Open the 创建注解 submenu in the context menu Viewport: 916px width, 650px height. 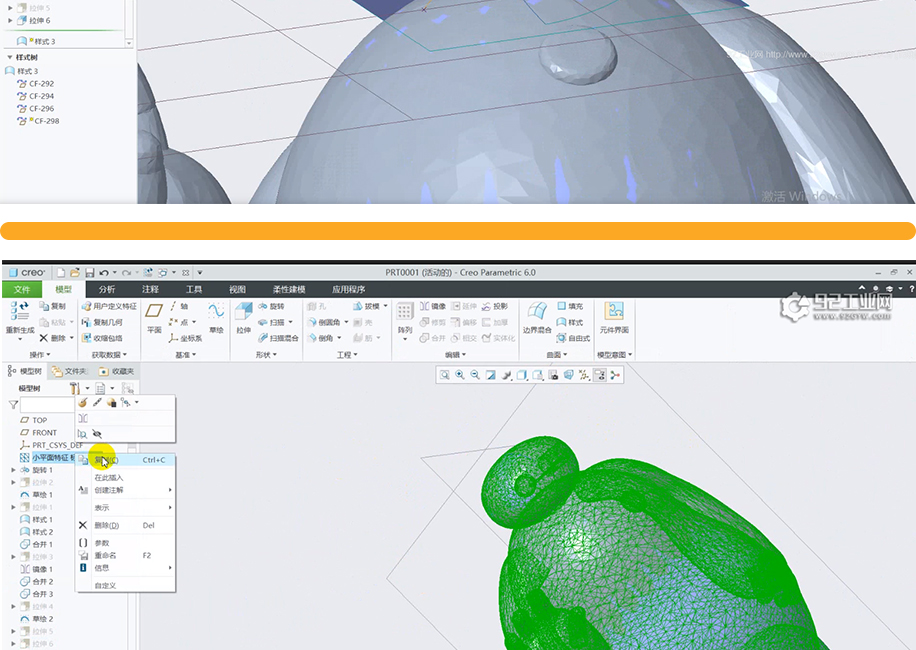pyautogui.click(x=126, y=490)
